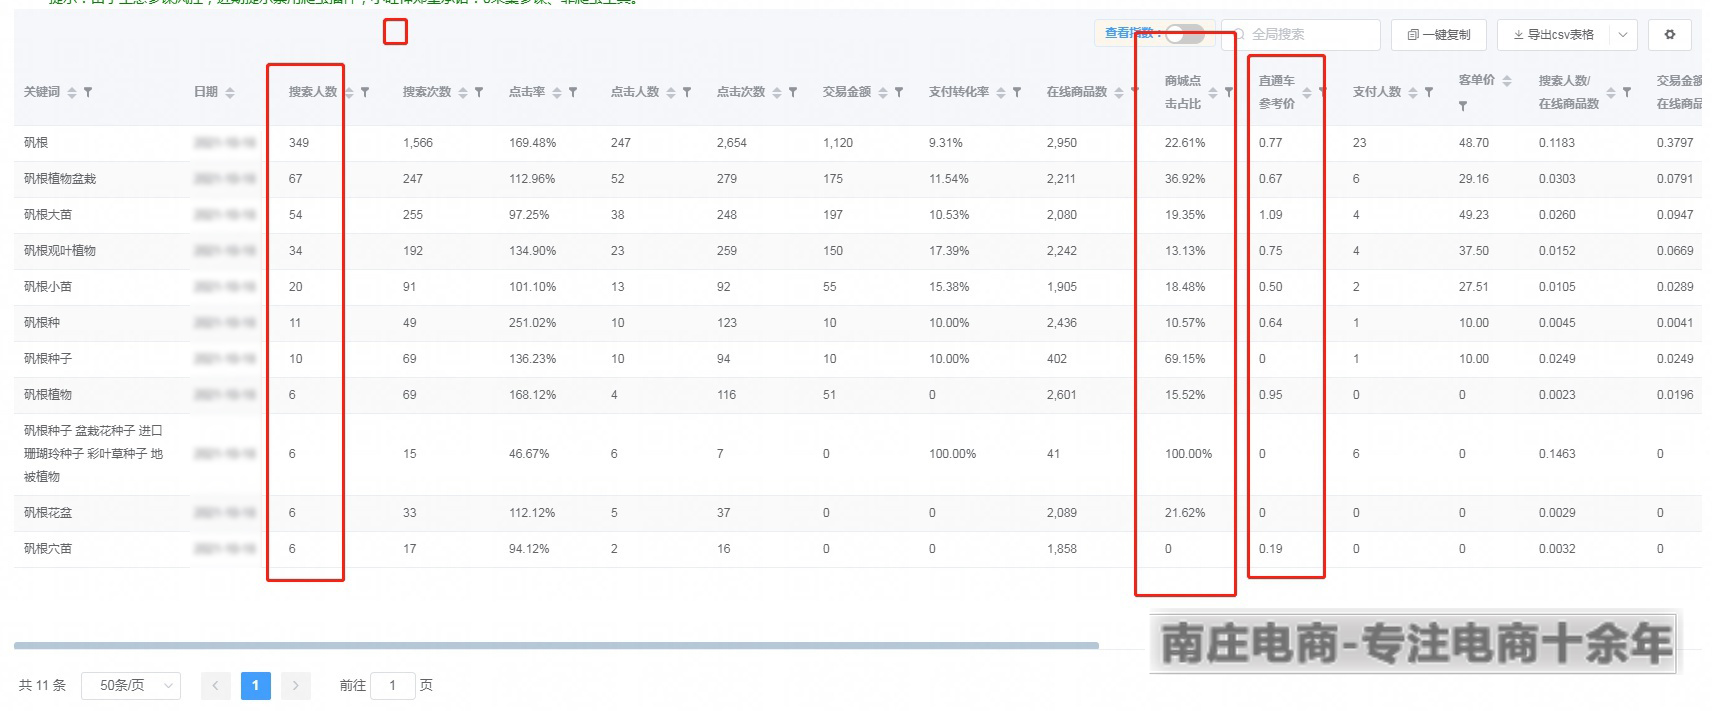
Task: Sort by 交易金额 column
Action: (883, 92)
